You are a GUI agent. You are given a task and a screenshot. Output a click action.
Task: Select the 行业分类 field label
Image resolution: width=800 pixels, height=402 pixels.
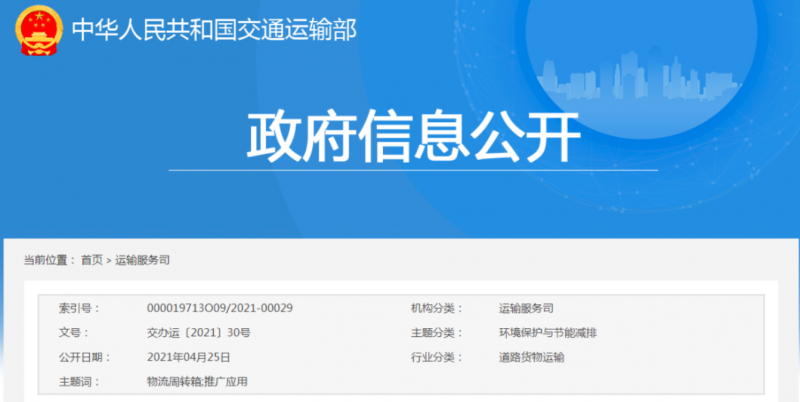(437, 357)
